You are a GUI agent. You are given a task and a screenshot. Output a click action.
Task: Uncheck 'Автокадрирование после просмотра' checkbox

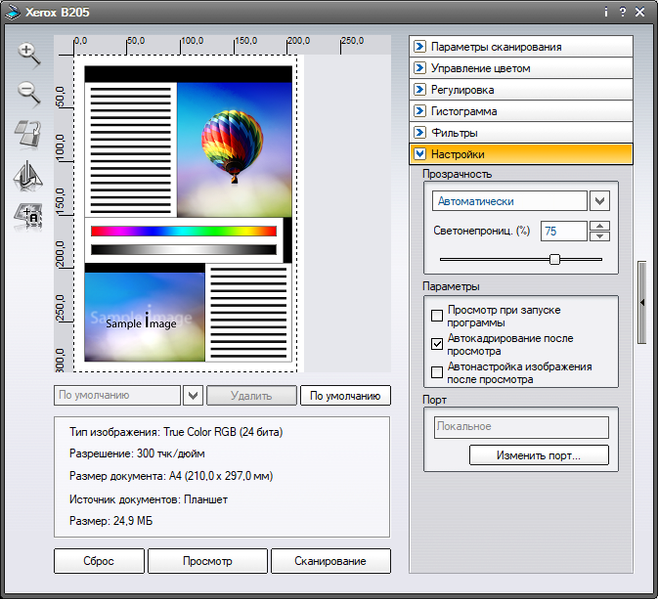pos(436,344)
